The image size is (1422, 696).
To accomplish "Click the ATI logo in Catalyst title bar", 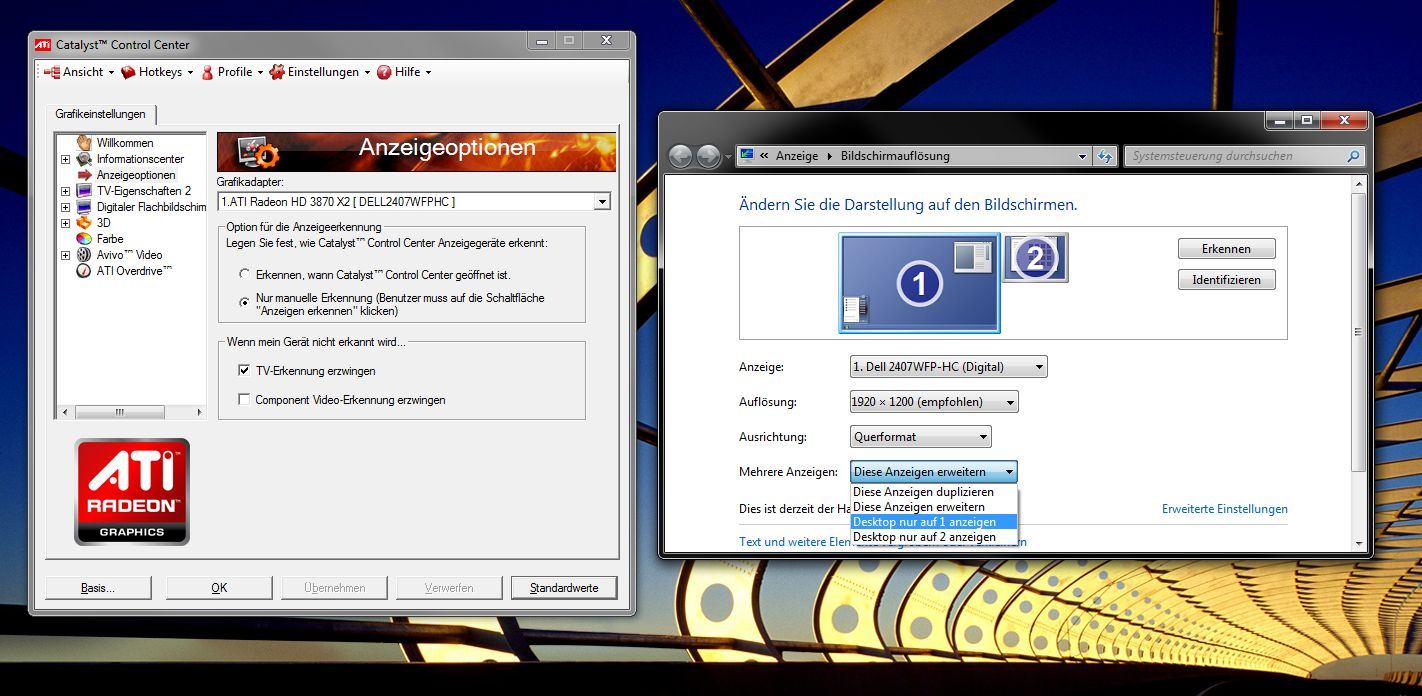I will coord(43,44).
